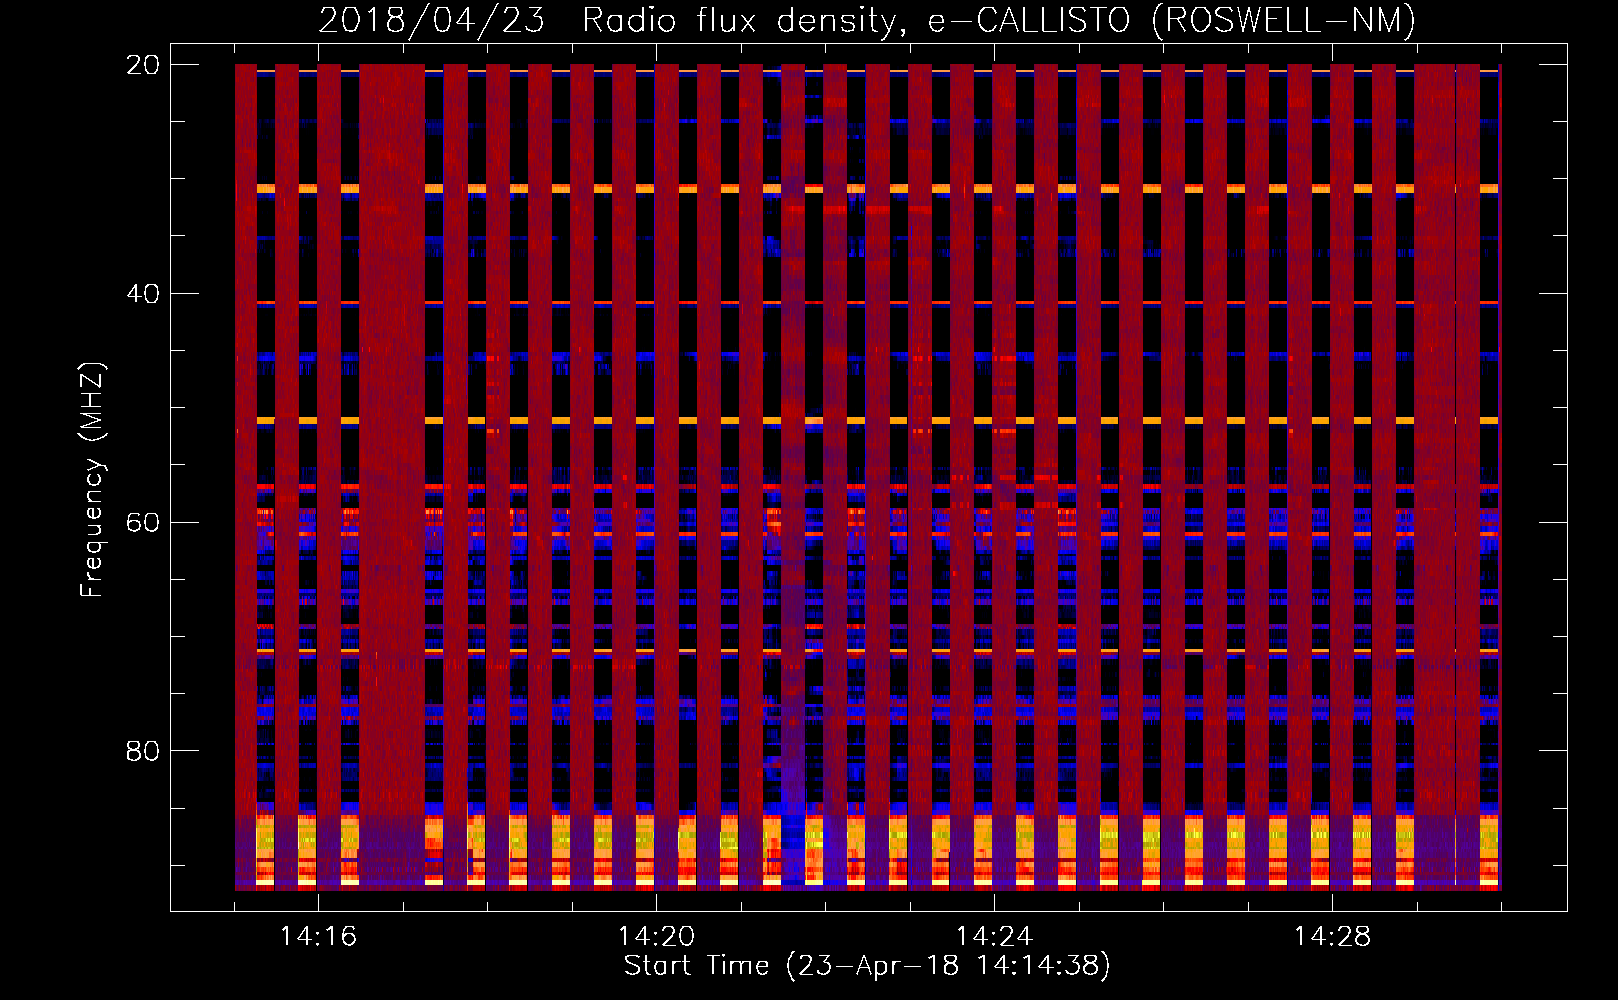This screenshot has height=1000, width=1618.
Task: Click the frequency tick label '80'
Action: [x=144, y=751]
